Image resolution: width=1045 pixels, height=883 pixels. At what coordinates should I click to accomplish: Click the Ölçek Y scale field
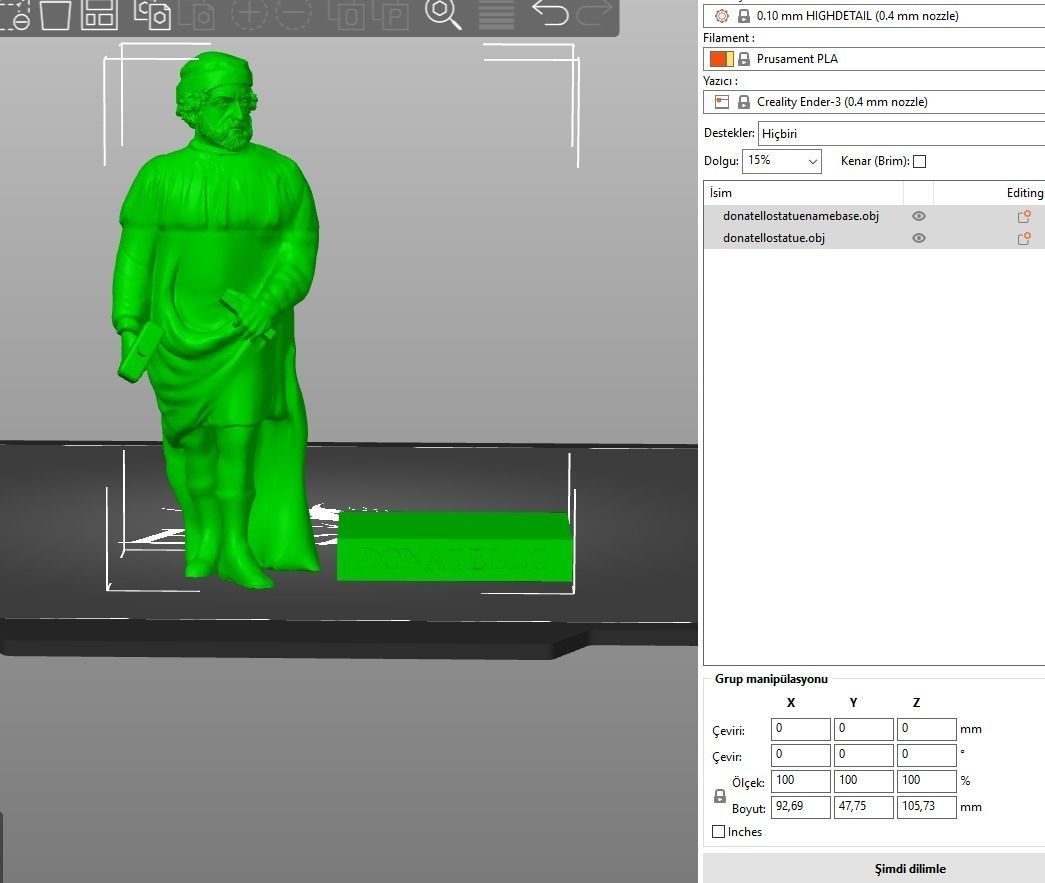(x=863, y=781)
